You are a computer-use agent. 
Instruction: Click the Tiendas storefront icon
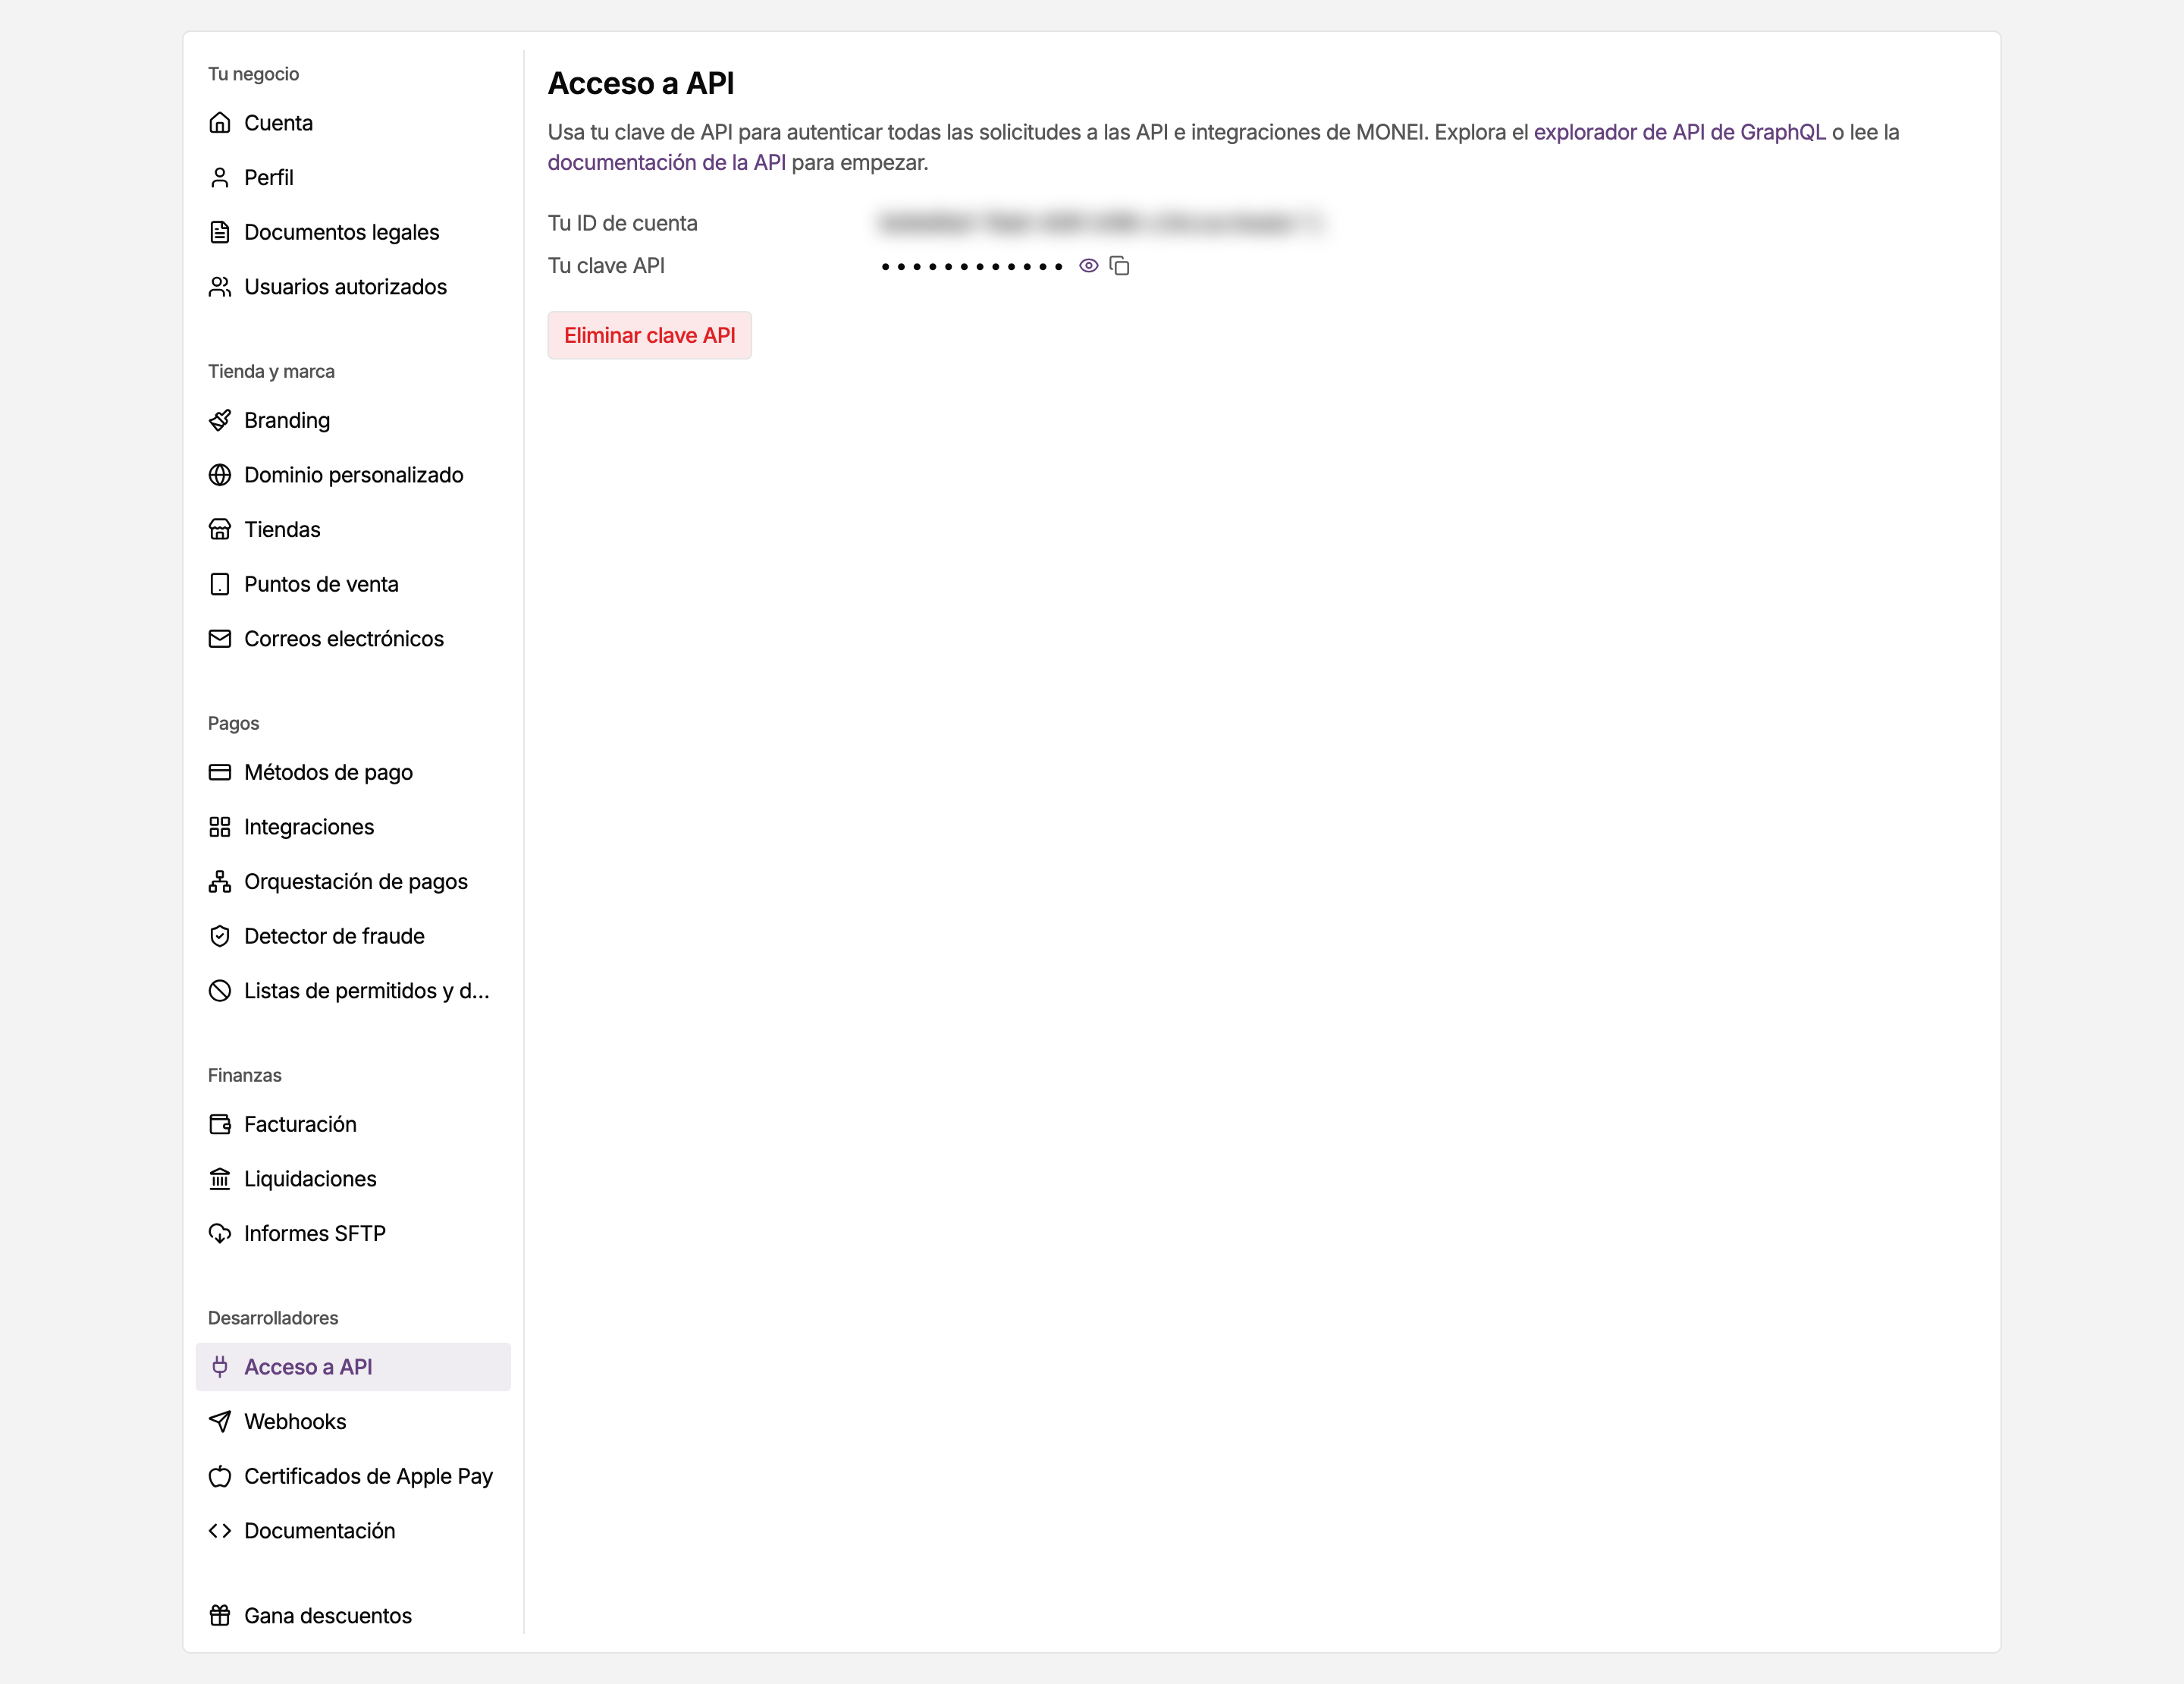coord(220,530)
